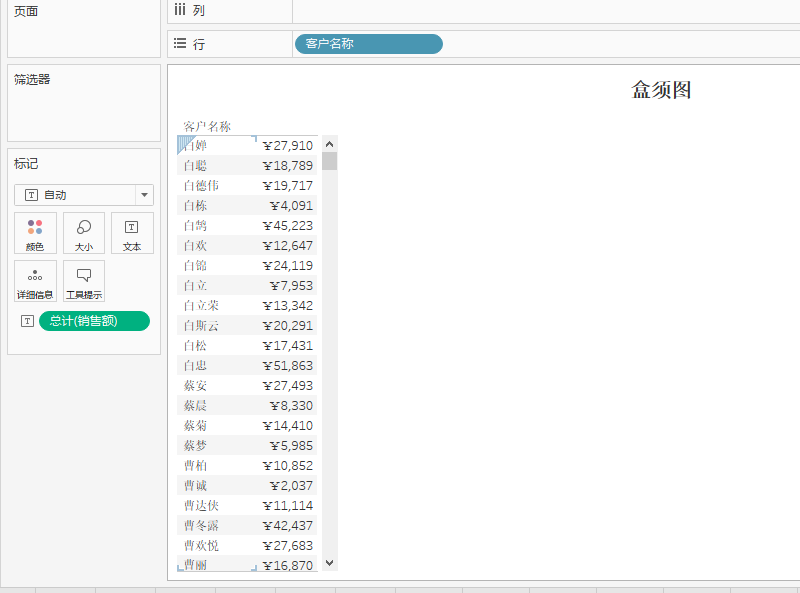Click the ¥2,037 sales value
Screen dimensions: 800x593
tap(291, 486)
